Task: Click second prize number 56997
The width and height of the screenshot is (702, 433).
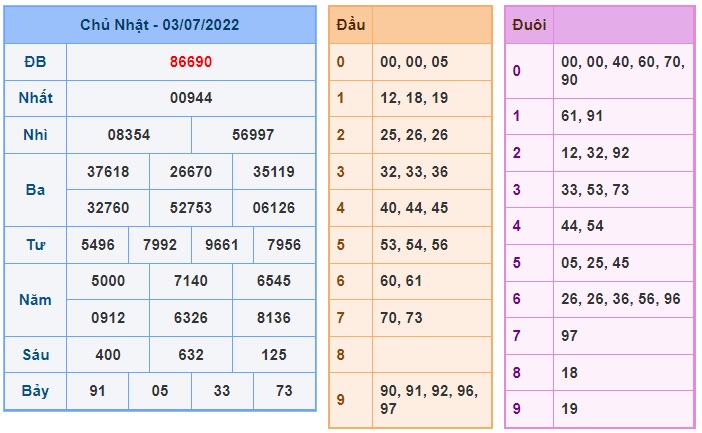Action: click(253, 135)
